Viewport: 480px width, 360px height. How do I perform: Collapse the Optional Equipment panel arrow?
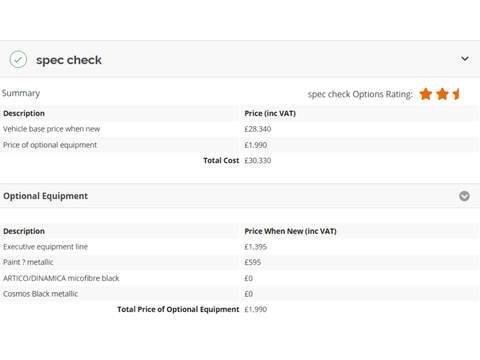[x=464, y=196]
